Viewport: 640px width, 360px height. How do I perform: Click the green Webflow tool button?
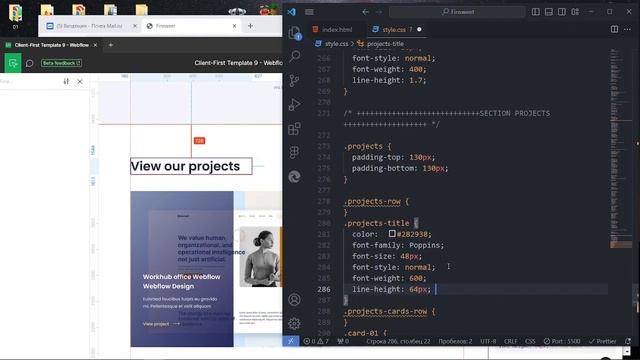(x=13, y=63)
